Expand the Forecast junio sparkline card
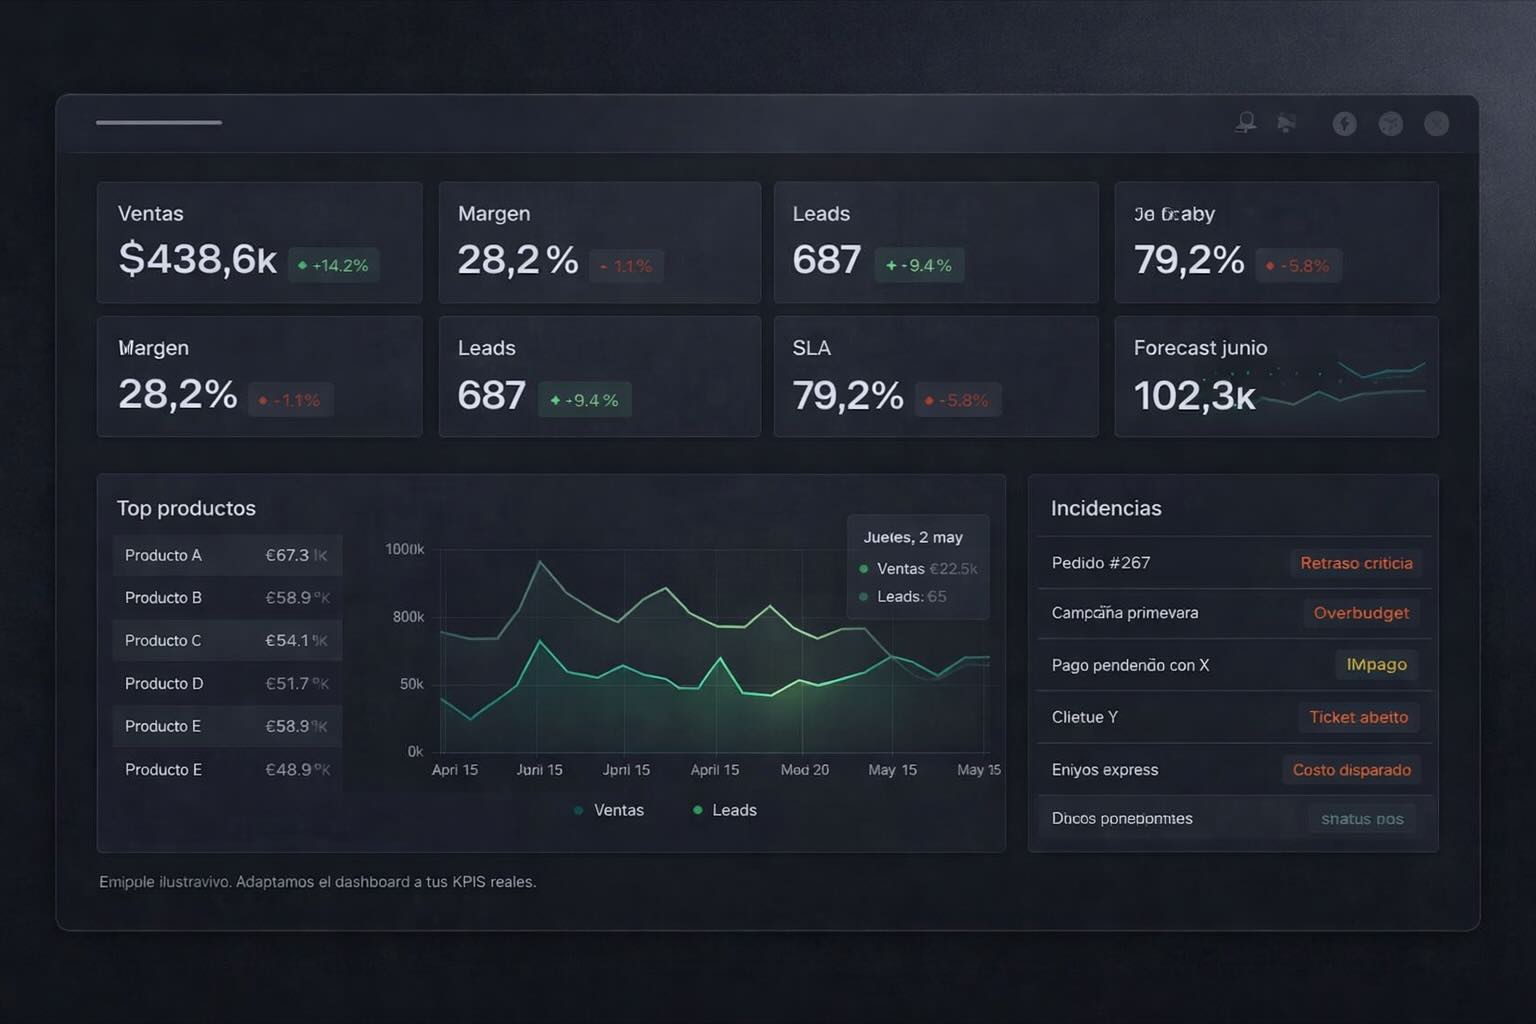This screenshot has width=1536, height=1024. (1275, 377)
